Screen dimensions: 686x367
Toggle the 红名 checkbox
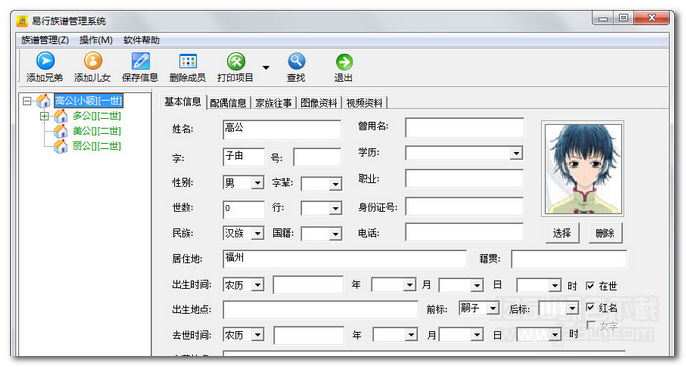click(x=590, y=308)
